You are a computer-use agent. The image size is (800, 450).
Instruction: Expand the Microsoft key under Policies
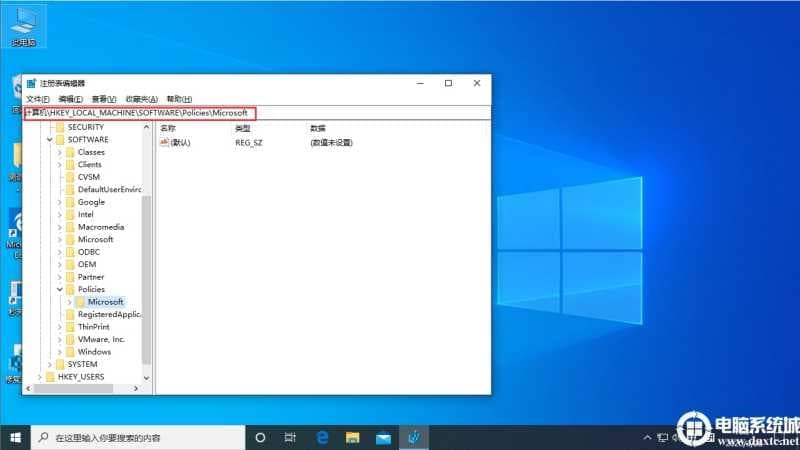pos(70,302)
